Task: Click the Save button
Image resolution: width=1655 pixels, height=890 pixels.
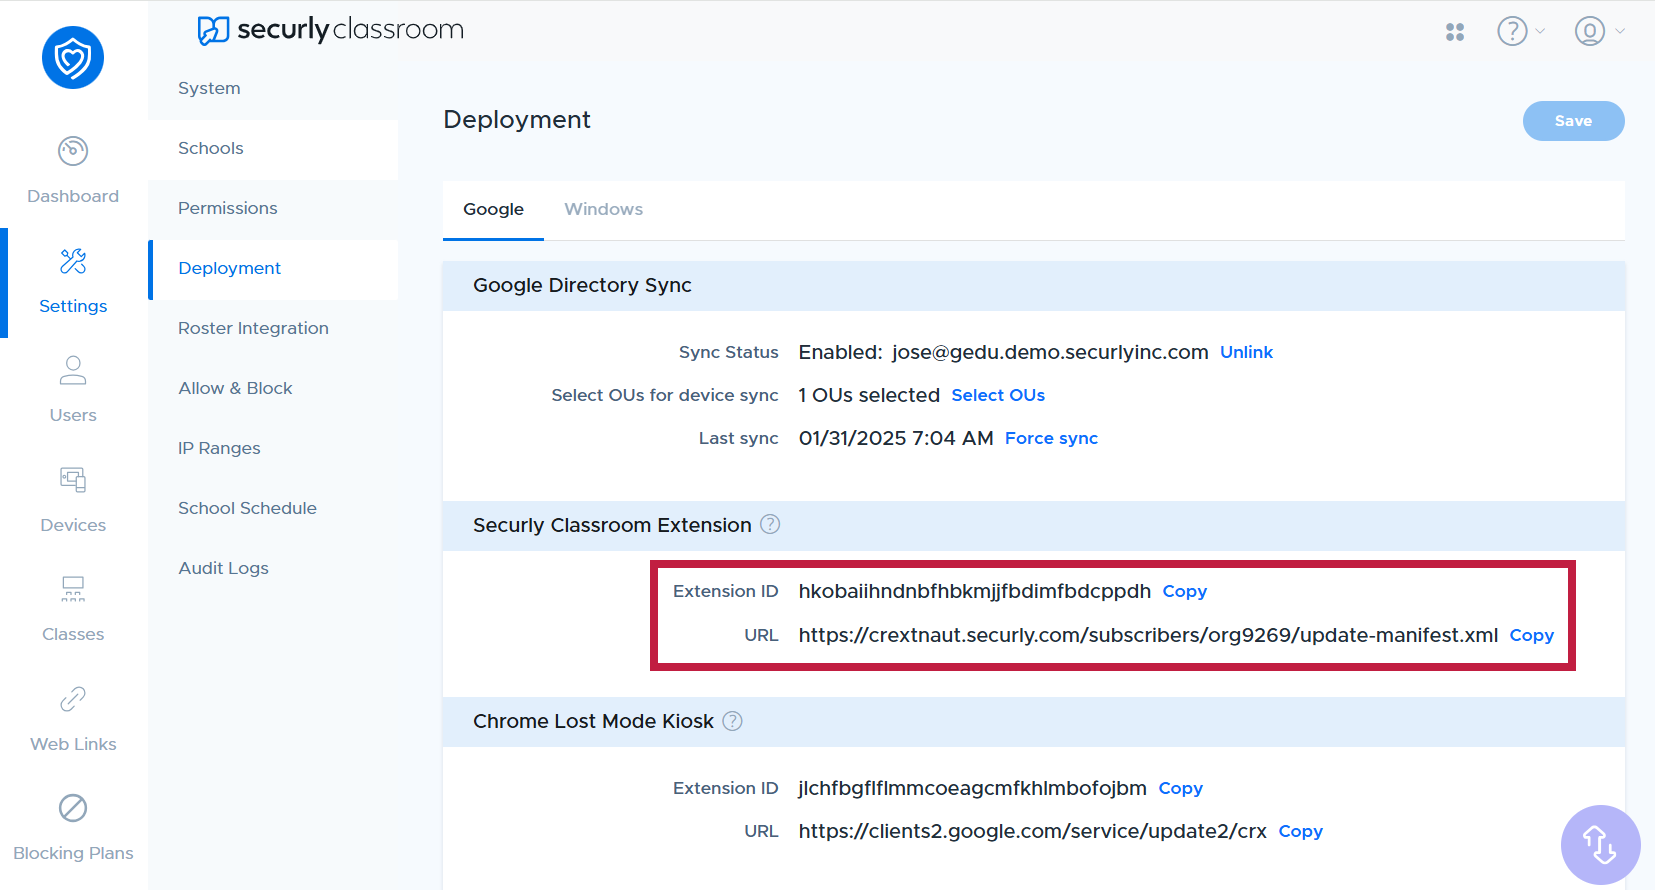Action: 1573,121
